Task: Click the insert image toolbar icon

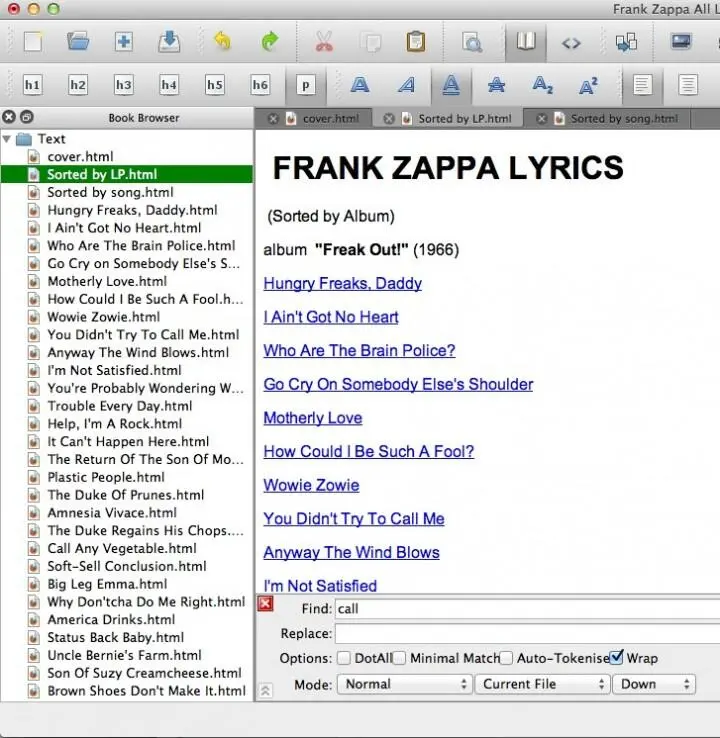Action: (681, 41)
